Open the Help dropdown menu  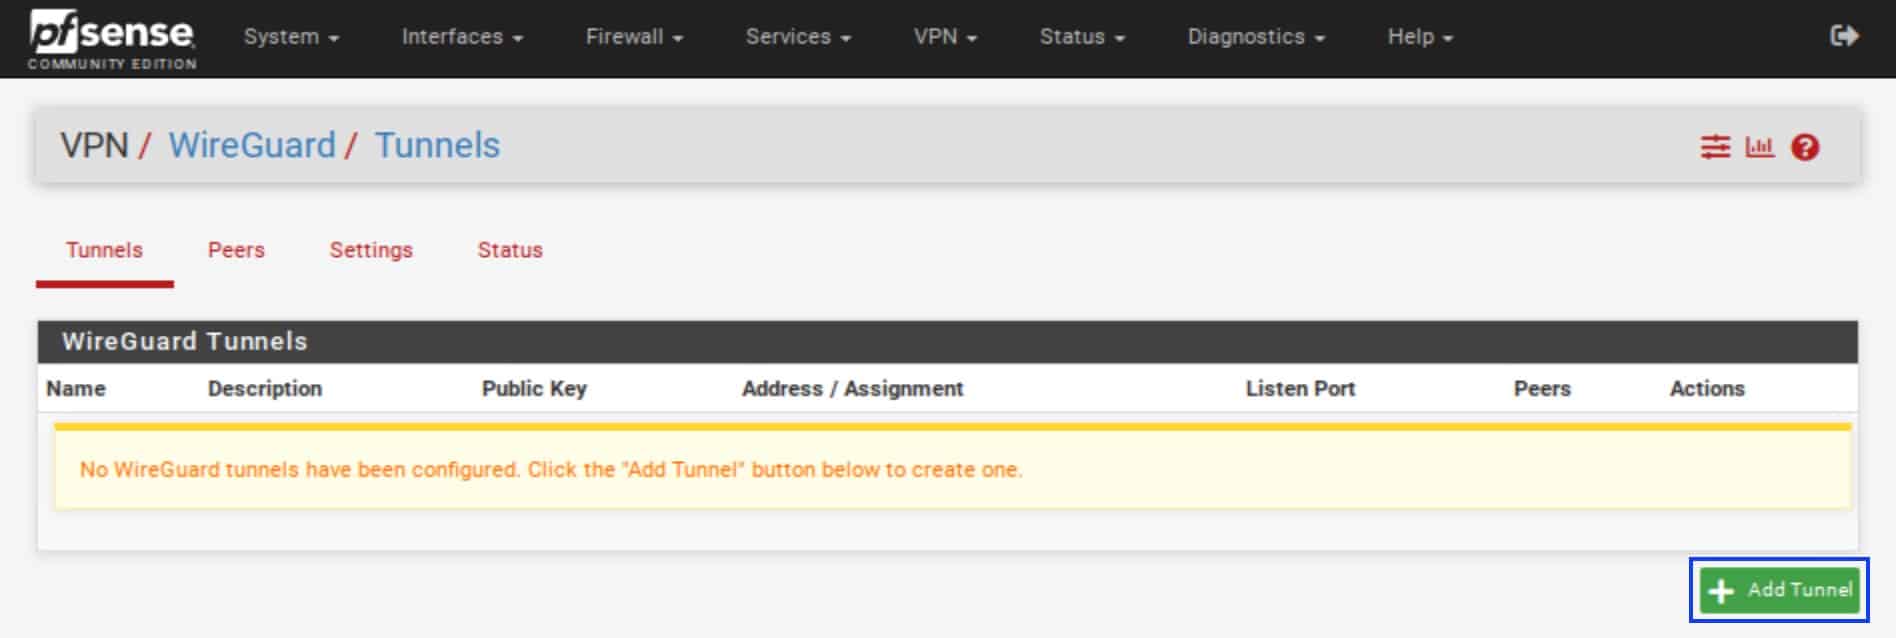click(x=1420, y=37)
